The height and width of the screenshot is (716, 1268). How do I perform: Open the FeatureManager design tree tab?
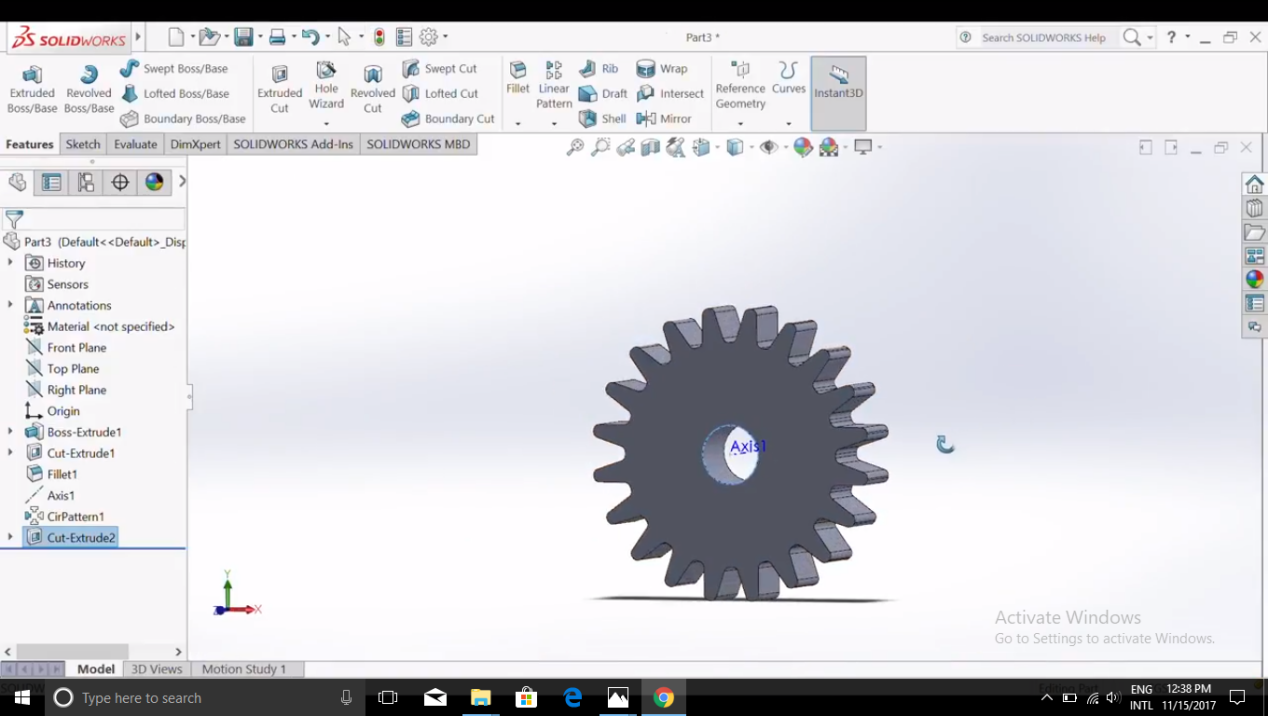[x=17, y=182]
